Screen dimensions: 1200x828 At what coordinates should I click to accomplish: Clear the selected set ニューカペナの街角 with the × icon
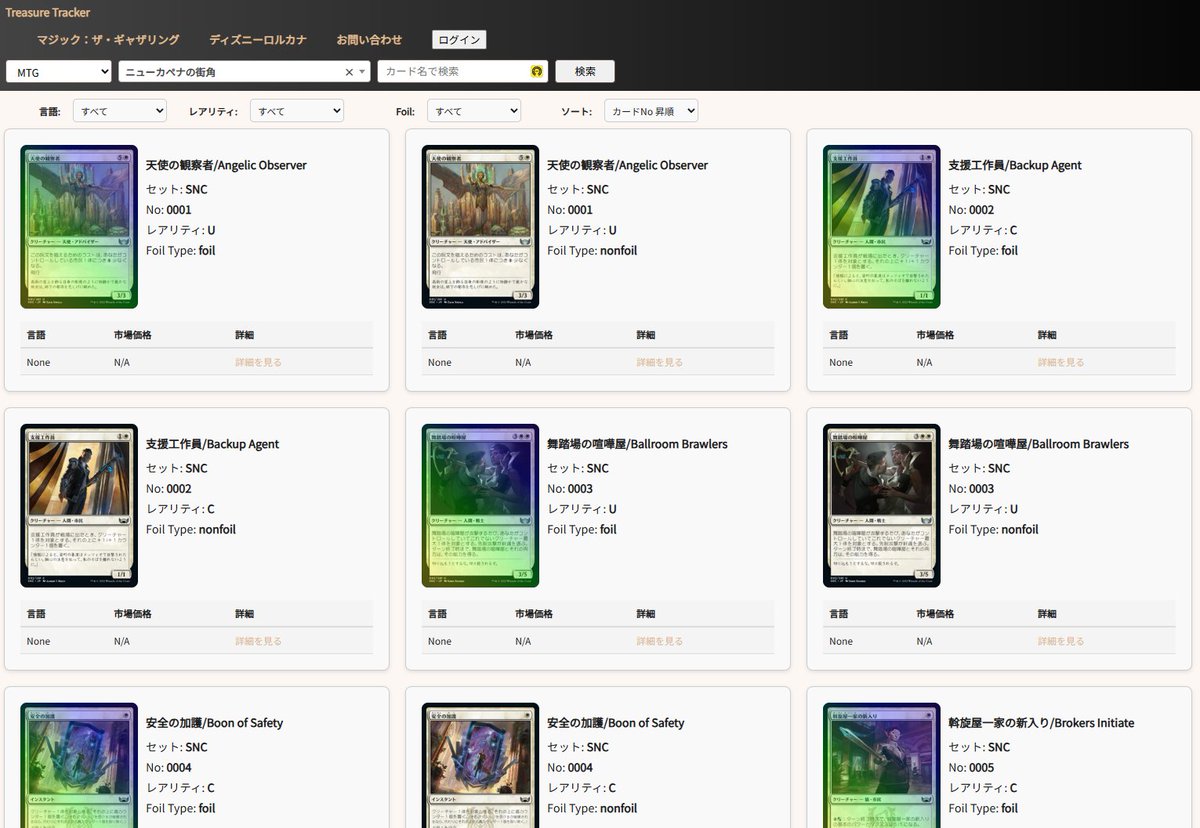pos(349,71)
